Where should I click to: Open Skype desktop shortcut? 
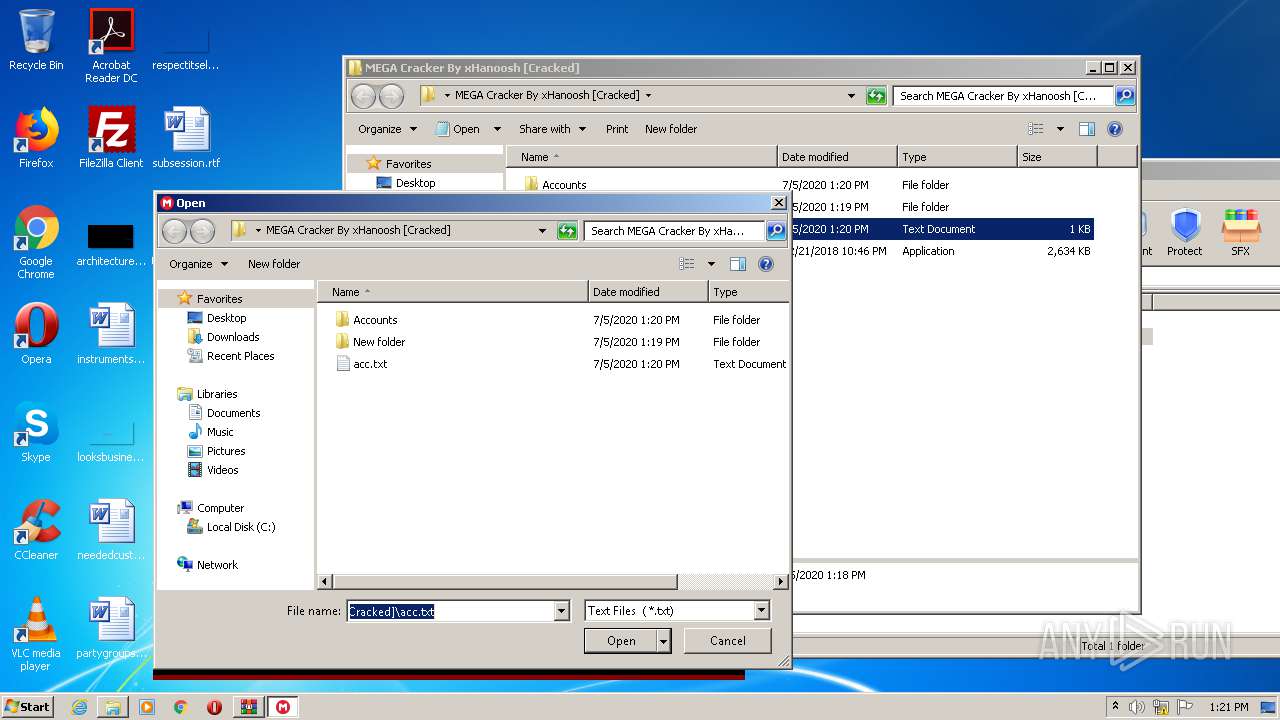click(36, 431)
